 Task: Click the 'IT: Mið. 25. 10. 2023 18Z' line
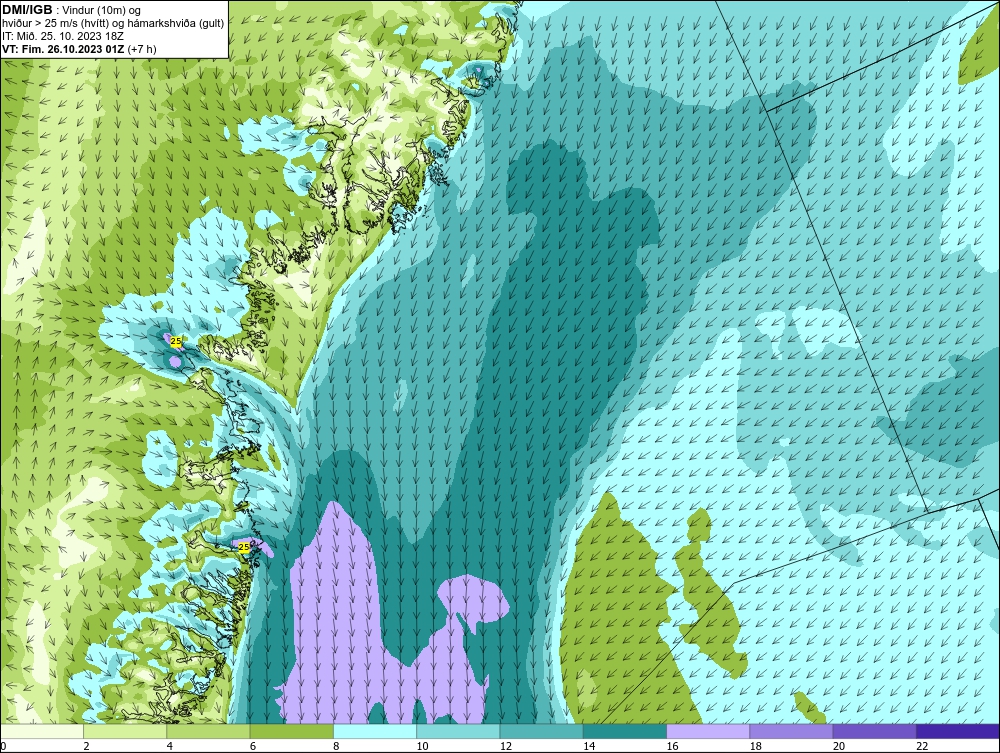tap(62, 36)
